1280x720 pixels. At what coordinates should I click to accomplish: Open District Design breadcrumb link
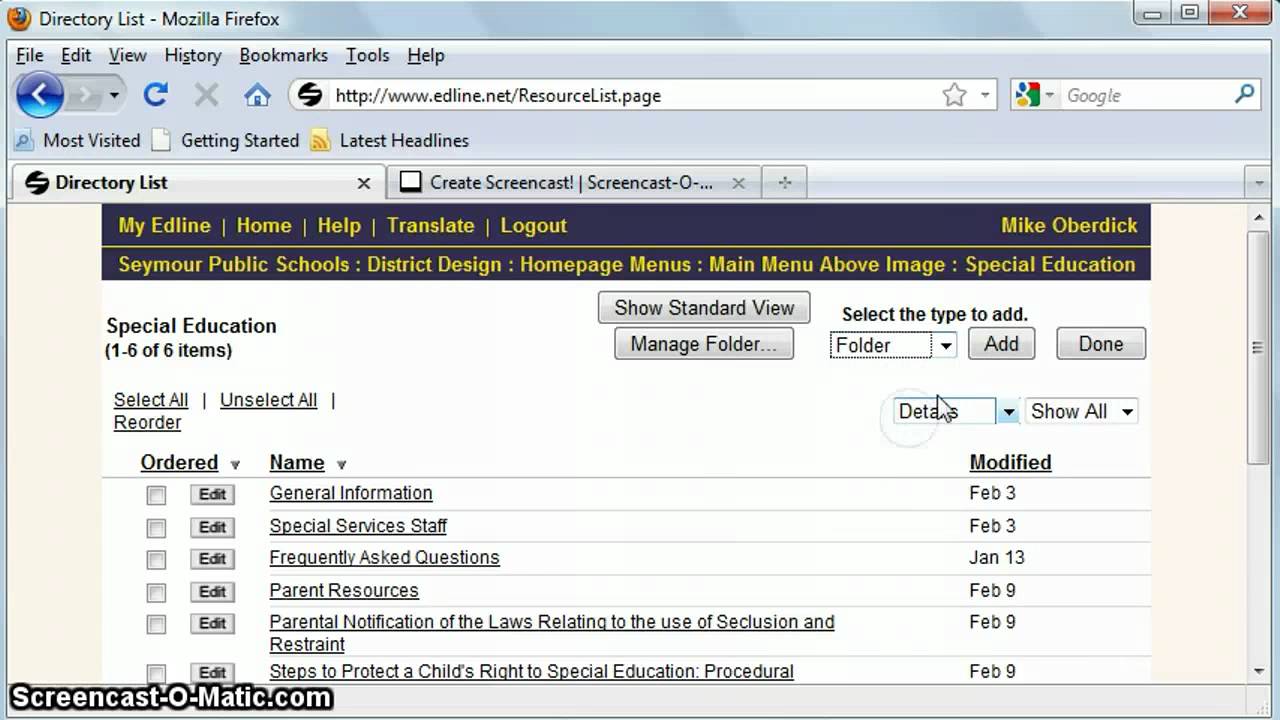[434, 264]
